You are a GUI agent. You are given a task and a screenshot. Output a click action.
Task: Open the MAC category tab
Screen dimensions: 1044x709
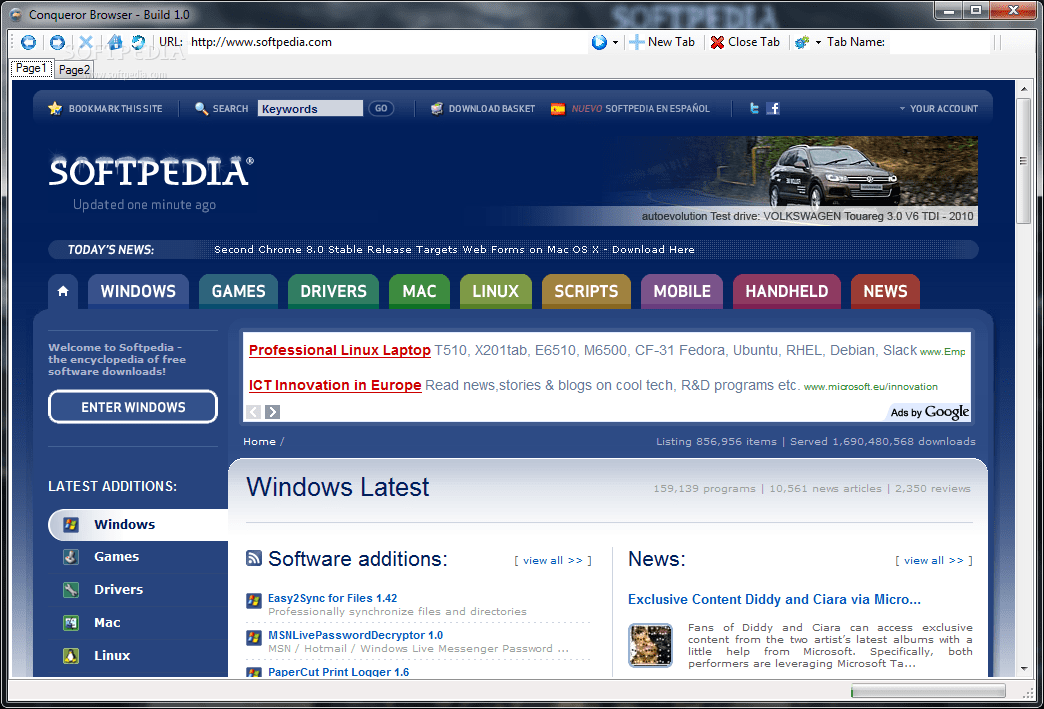coord(419,292)
